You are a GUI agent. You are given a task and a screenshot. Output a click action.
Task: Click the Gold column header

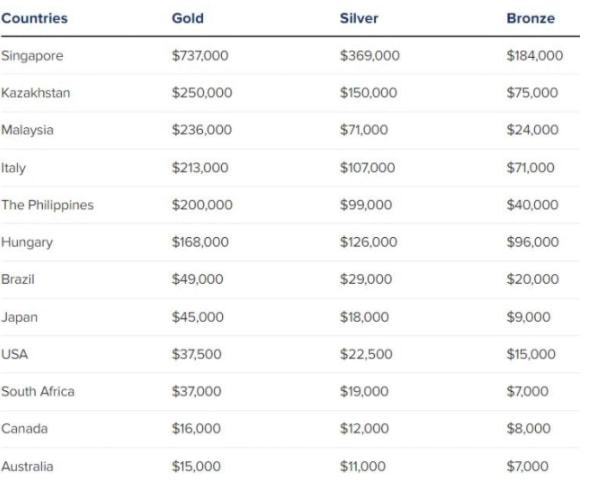click(x=188, y=18)
